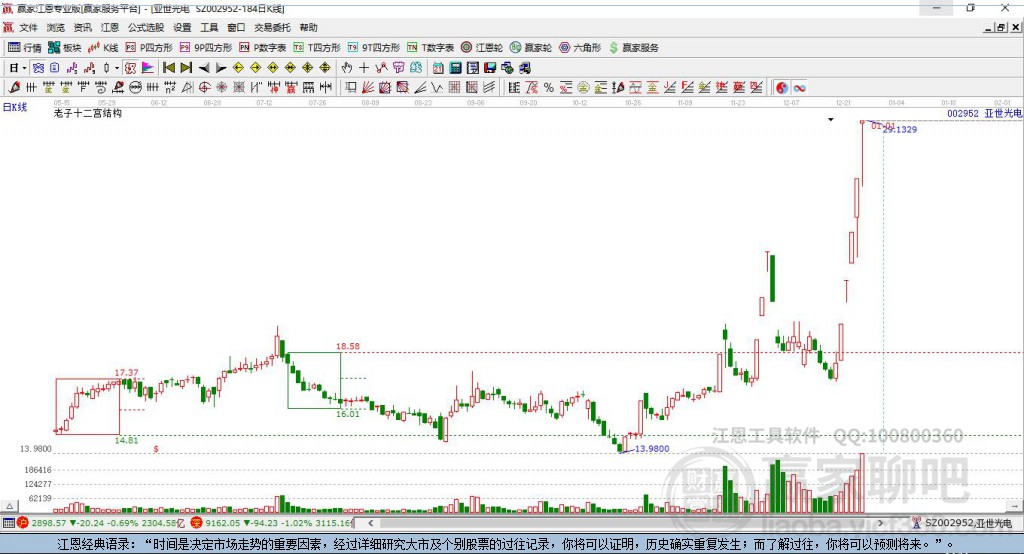Open the P数字表 tool
The height and width of the screenshot is (554, 1024).
pos(263,48)
